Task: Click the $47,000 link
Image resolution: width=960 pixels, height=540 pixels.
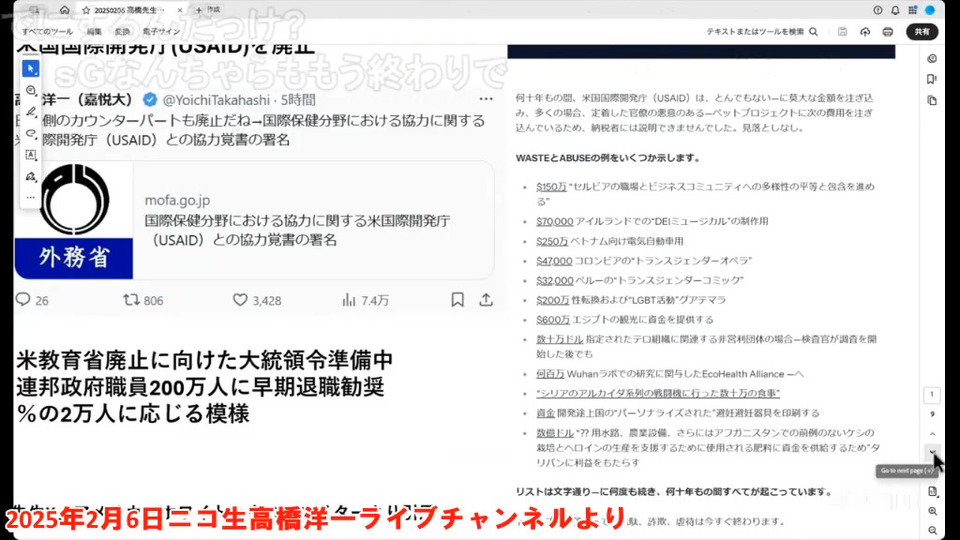Action: pyautogui.click(x=554, y=261)
